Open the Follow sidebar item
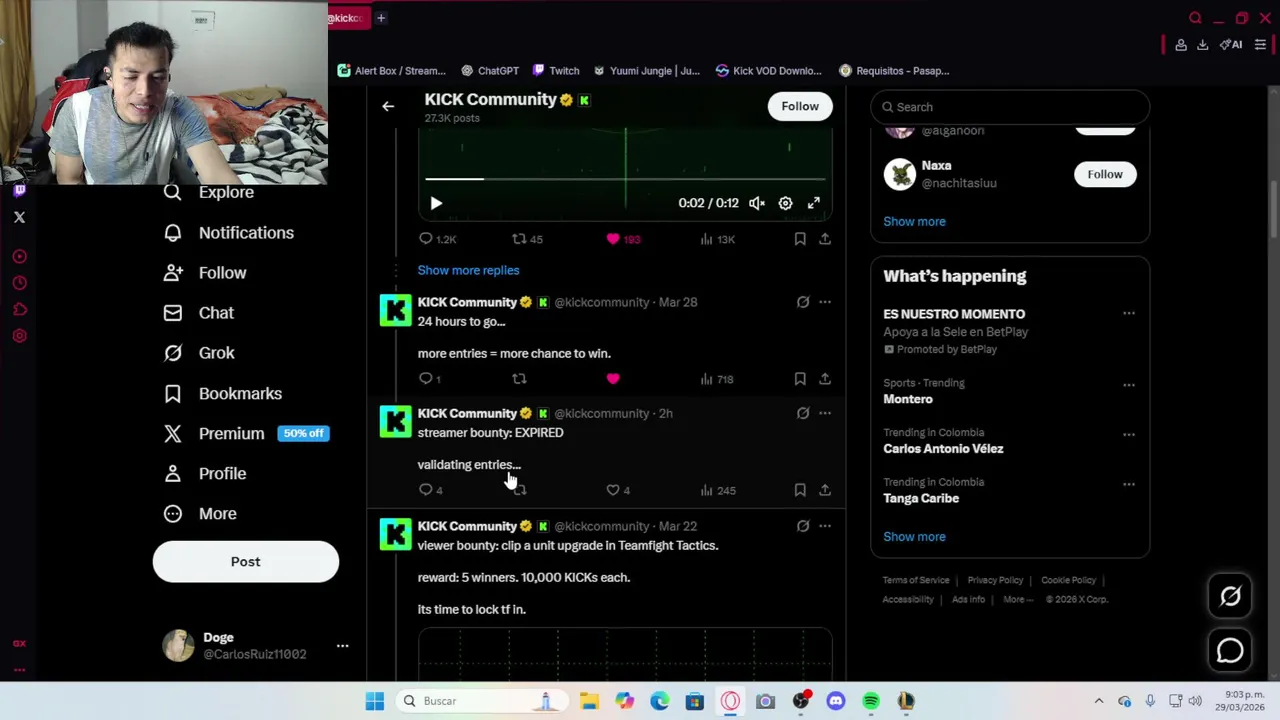 click(x=205, y=273)
